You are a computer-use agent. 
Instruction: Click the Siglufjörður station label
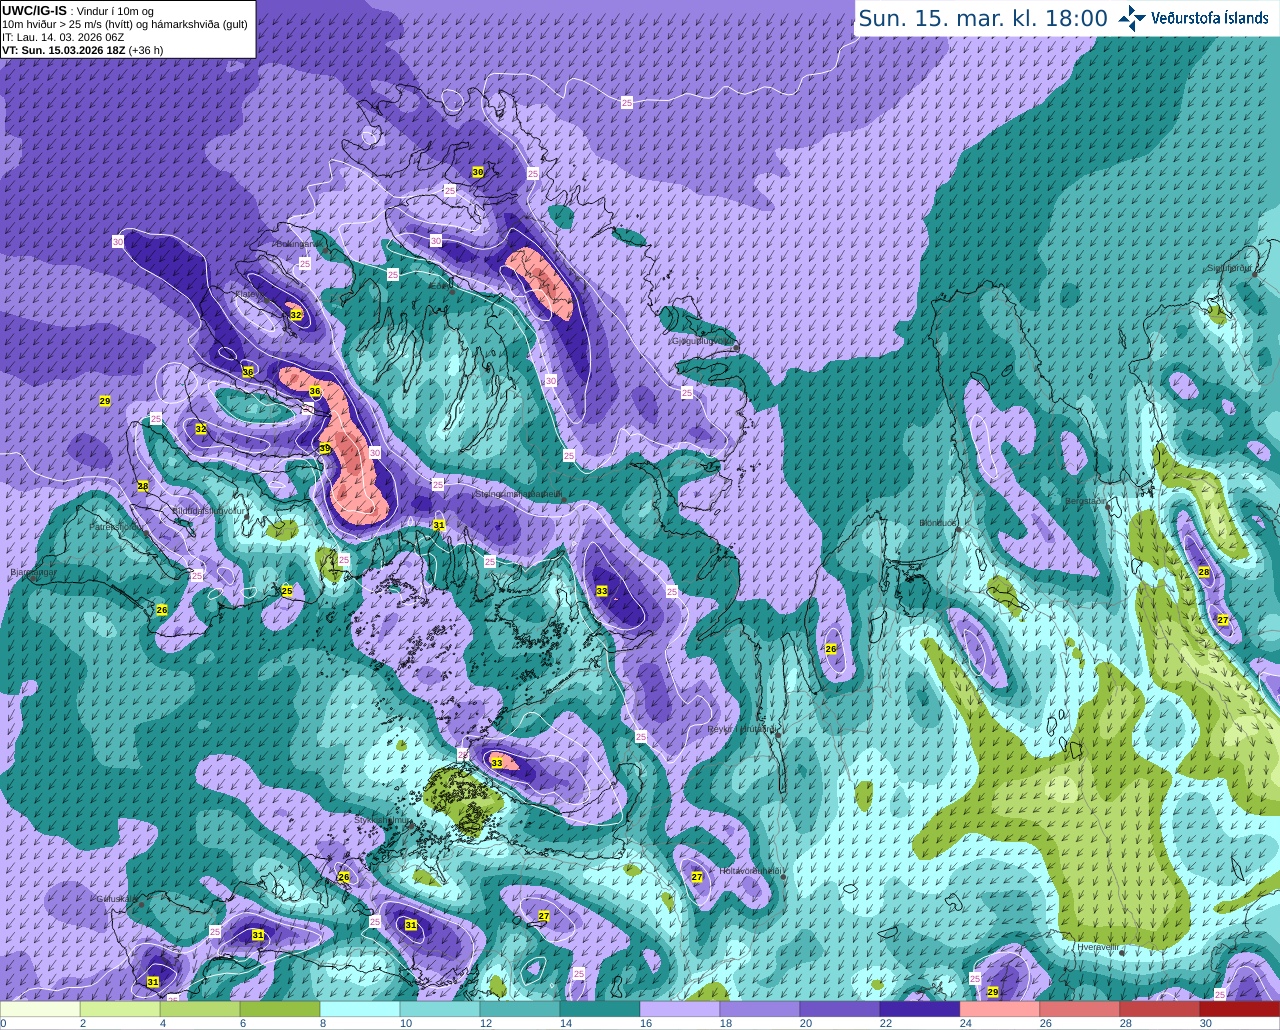[1230, 268]
